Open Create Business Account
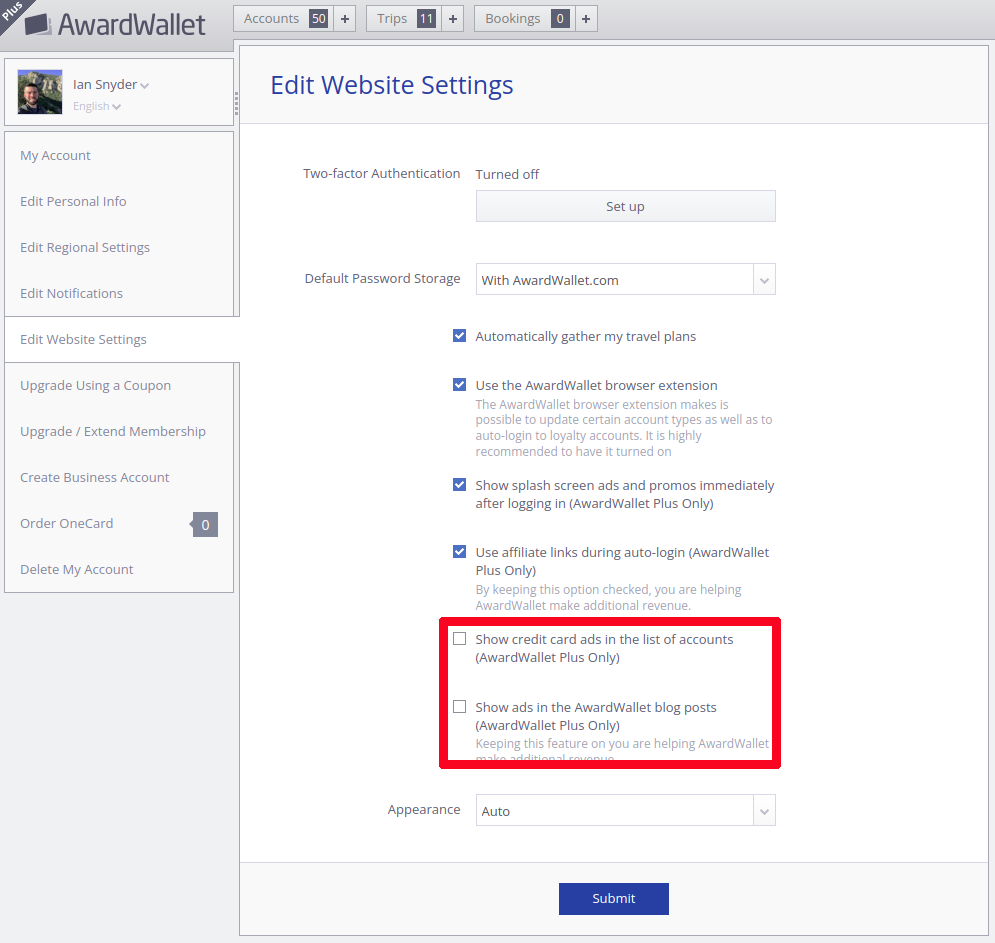The image size is (995, 943). pyautogui.click(x=95, y=477)
